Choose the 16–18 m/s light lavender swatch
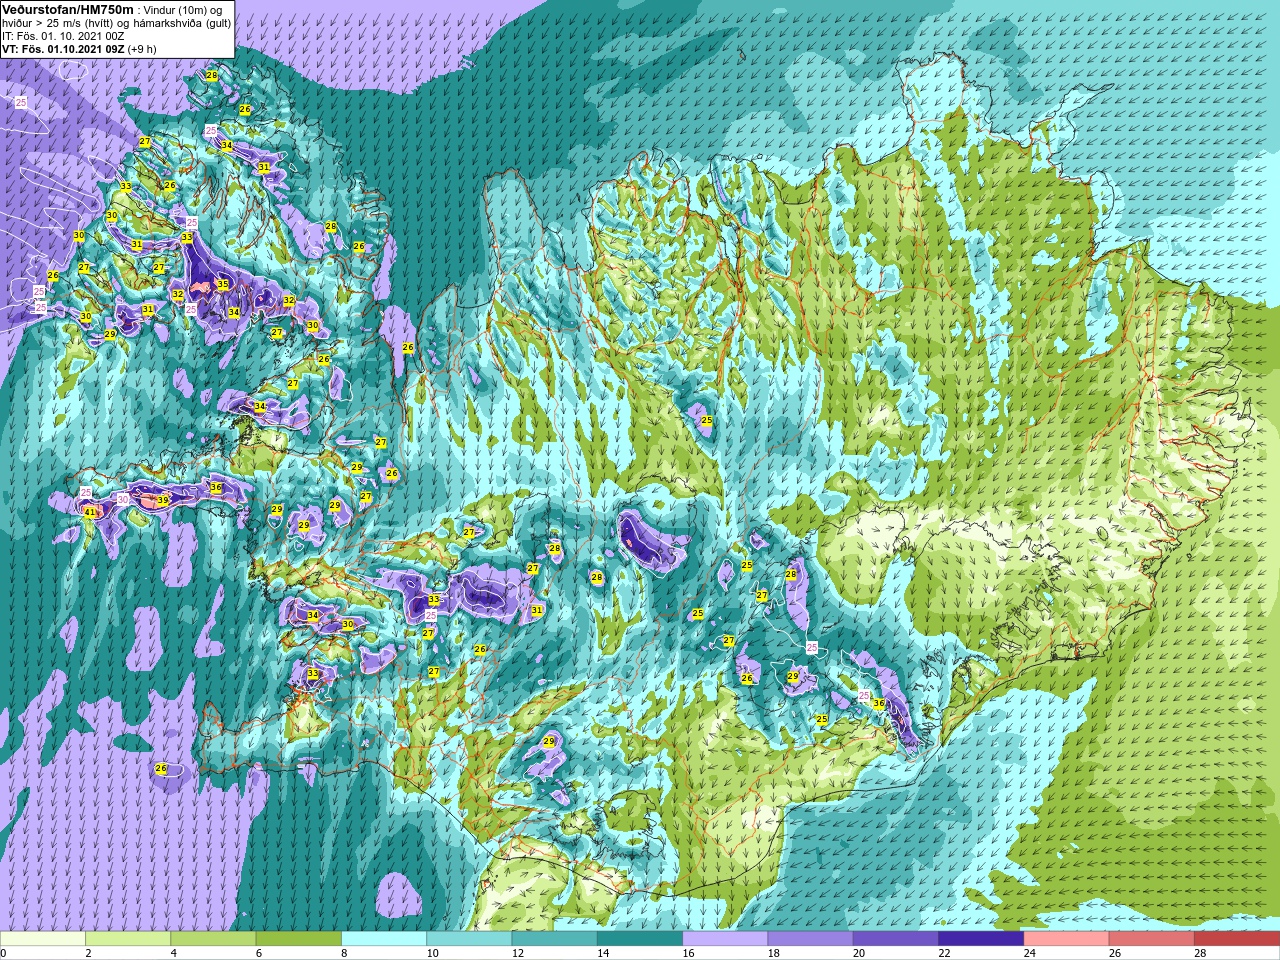 click(x=725, y=939)
